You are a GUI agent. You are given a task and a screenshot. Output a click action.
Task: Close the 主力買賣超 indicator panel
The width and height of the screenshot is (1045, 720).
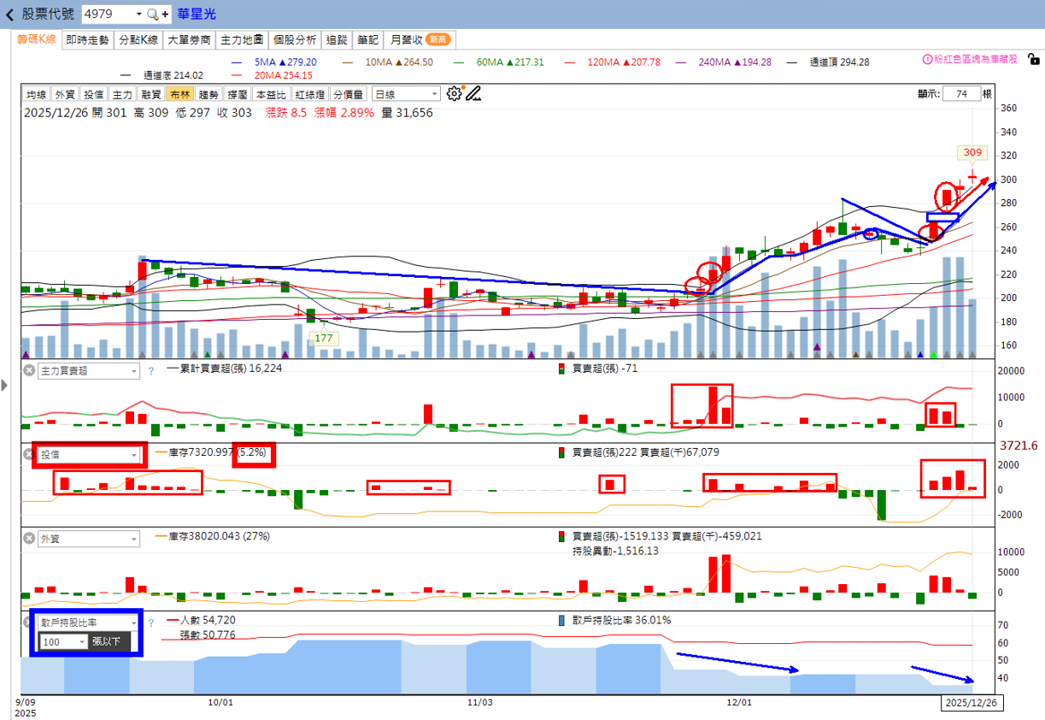pyautogui.click(x=29, y=370)
